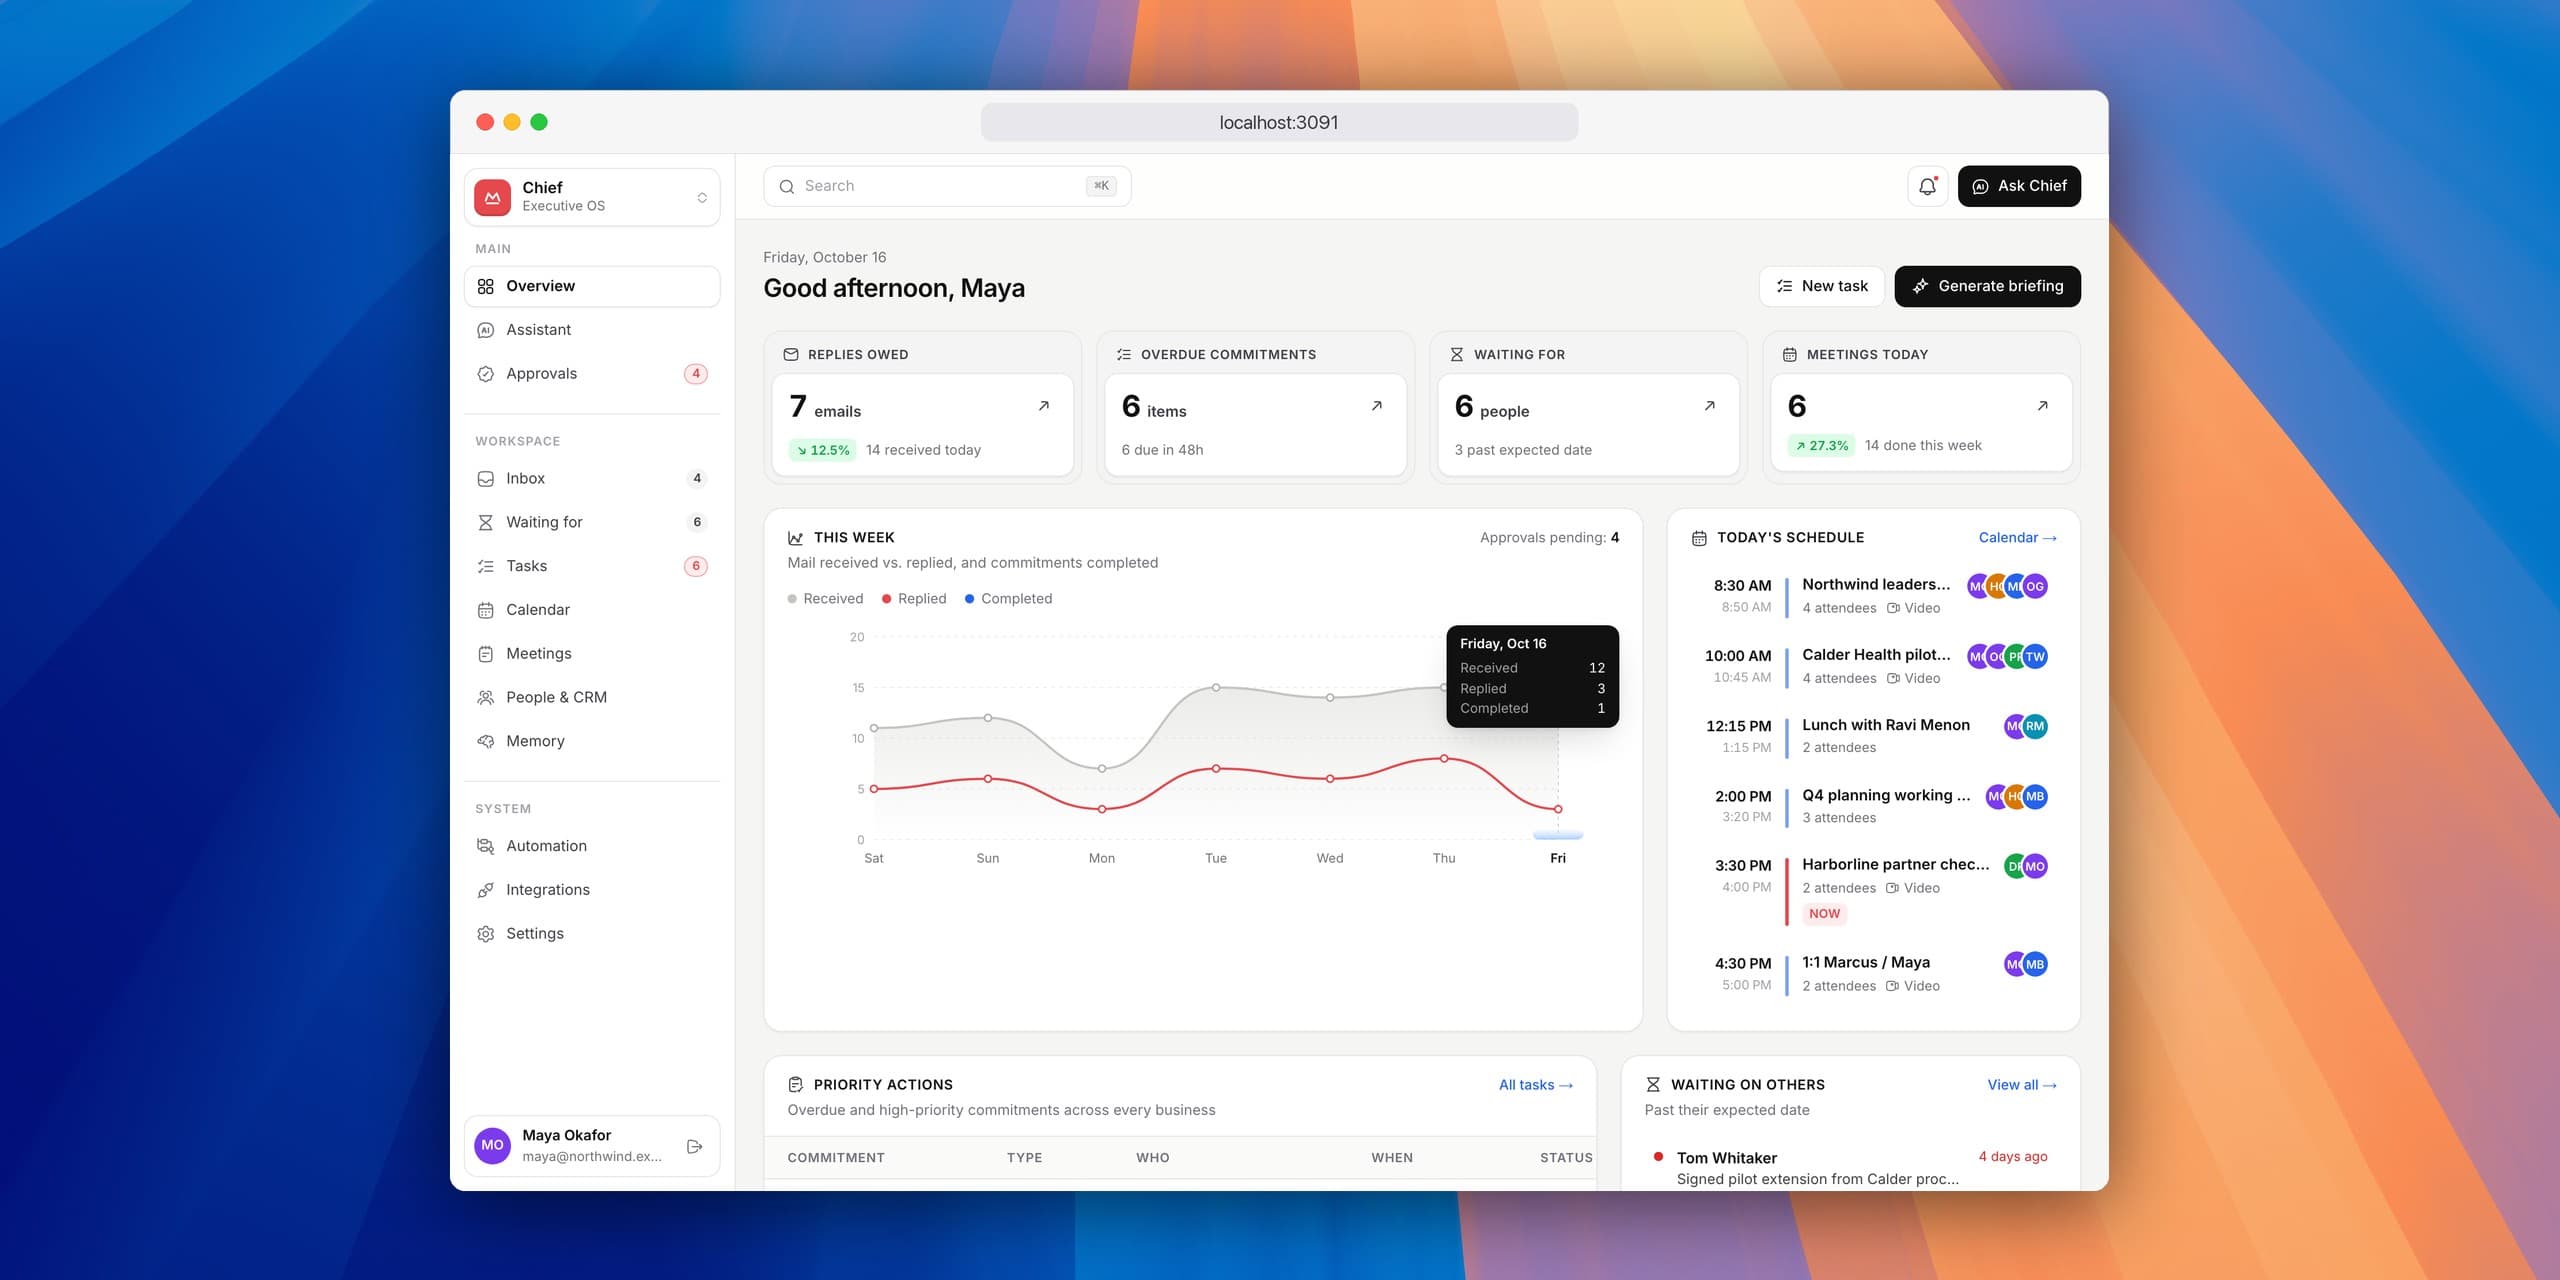The height and width of the screenshot is (1280, 2560).
Task: Select Automation in the sidebar
Action: point(592,846)
